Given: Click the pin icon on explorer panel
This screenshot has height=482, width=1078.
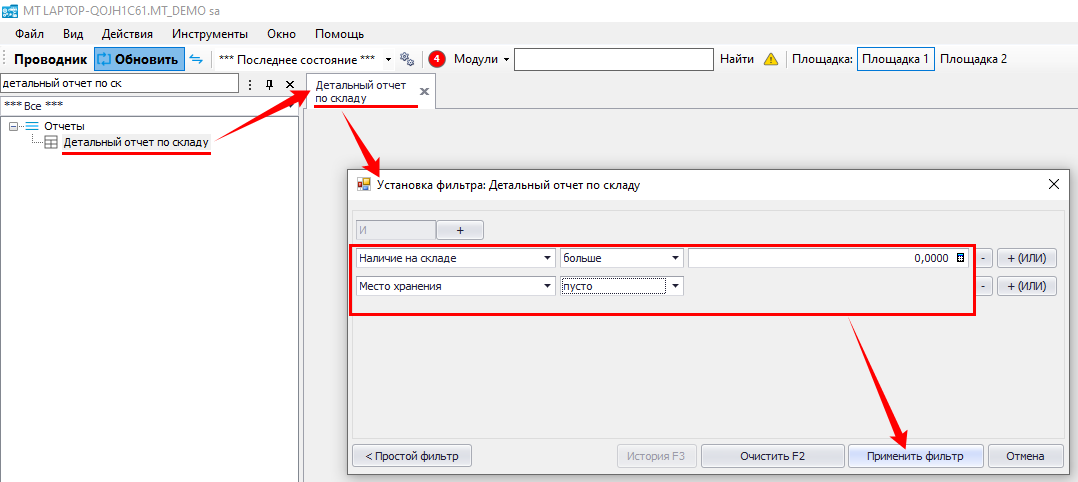Looking at the screenshot, I should pos(269,85).
